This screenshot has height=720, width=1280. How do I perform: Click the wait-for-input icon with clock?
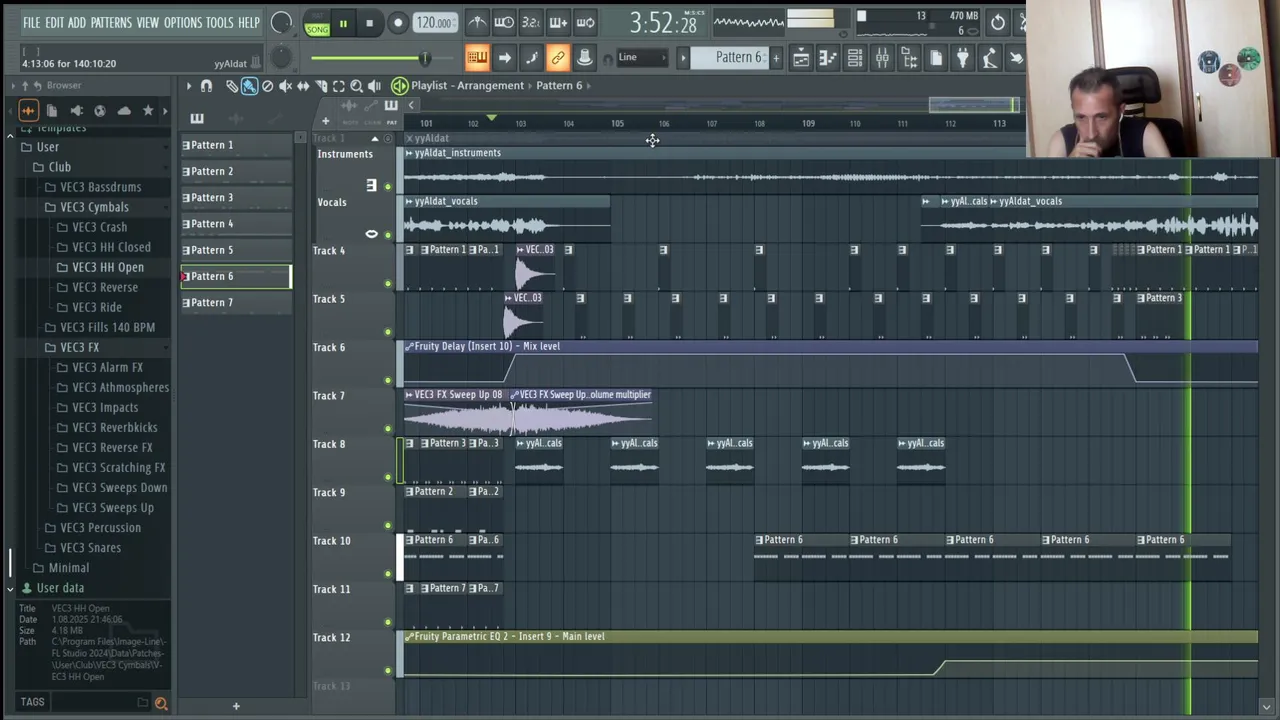pos(504,22)
